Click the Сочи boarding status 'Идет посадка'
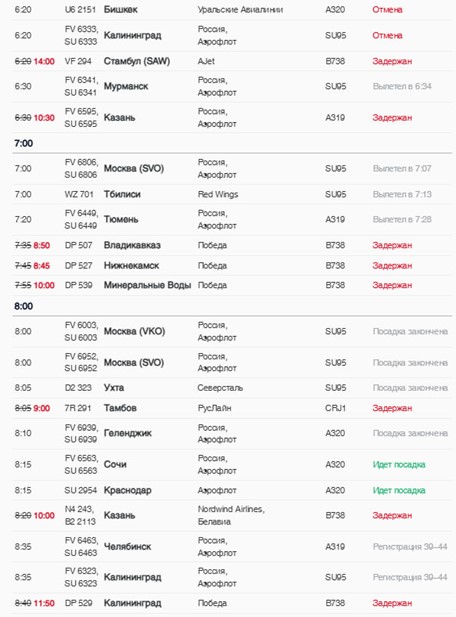Image resolution: width=456 pixels, height=617 pixels. click(399, 465)
